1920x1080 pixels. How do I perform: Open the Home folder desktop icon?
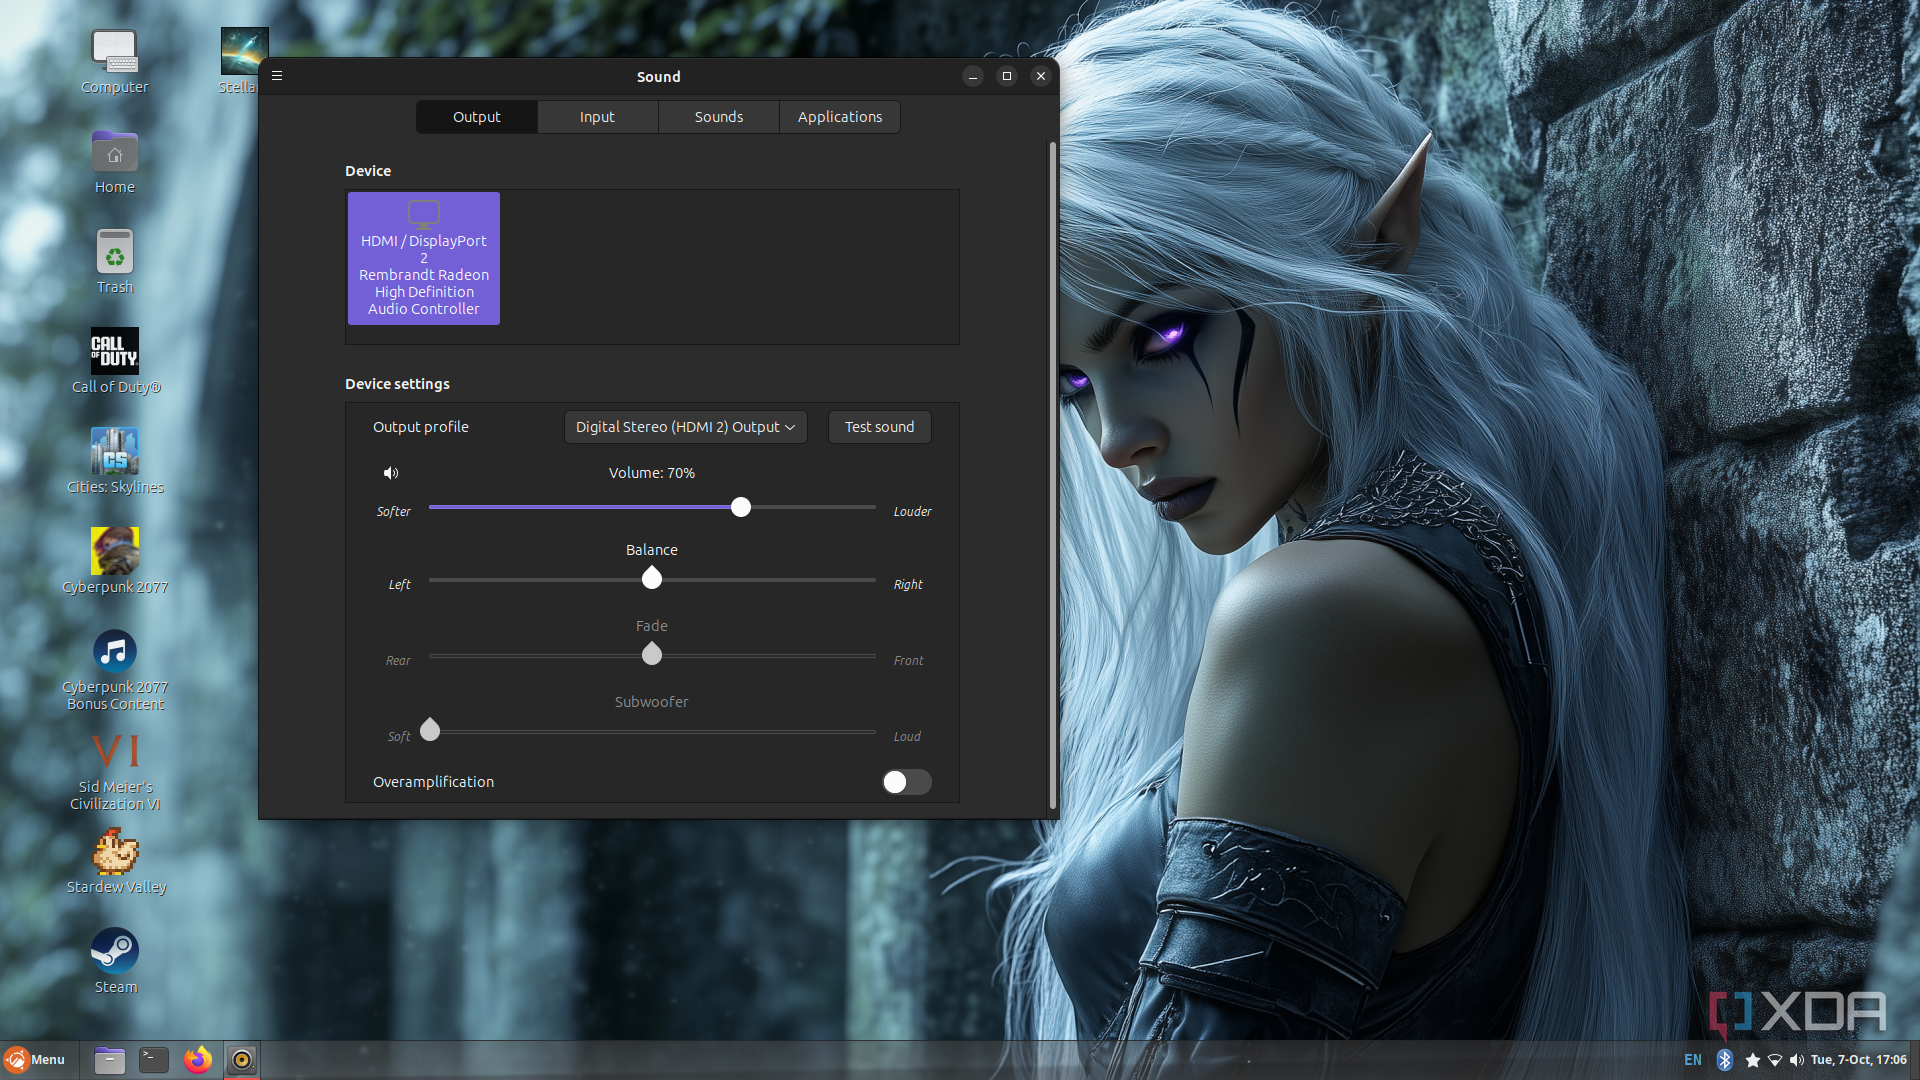click(x=114, y=162)
